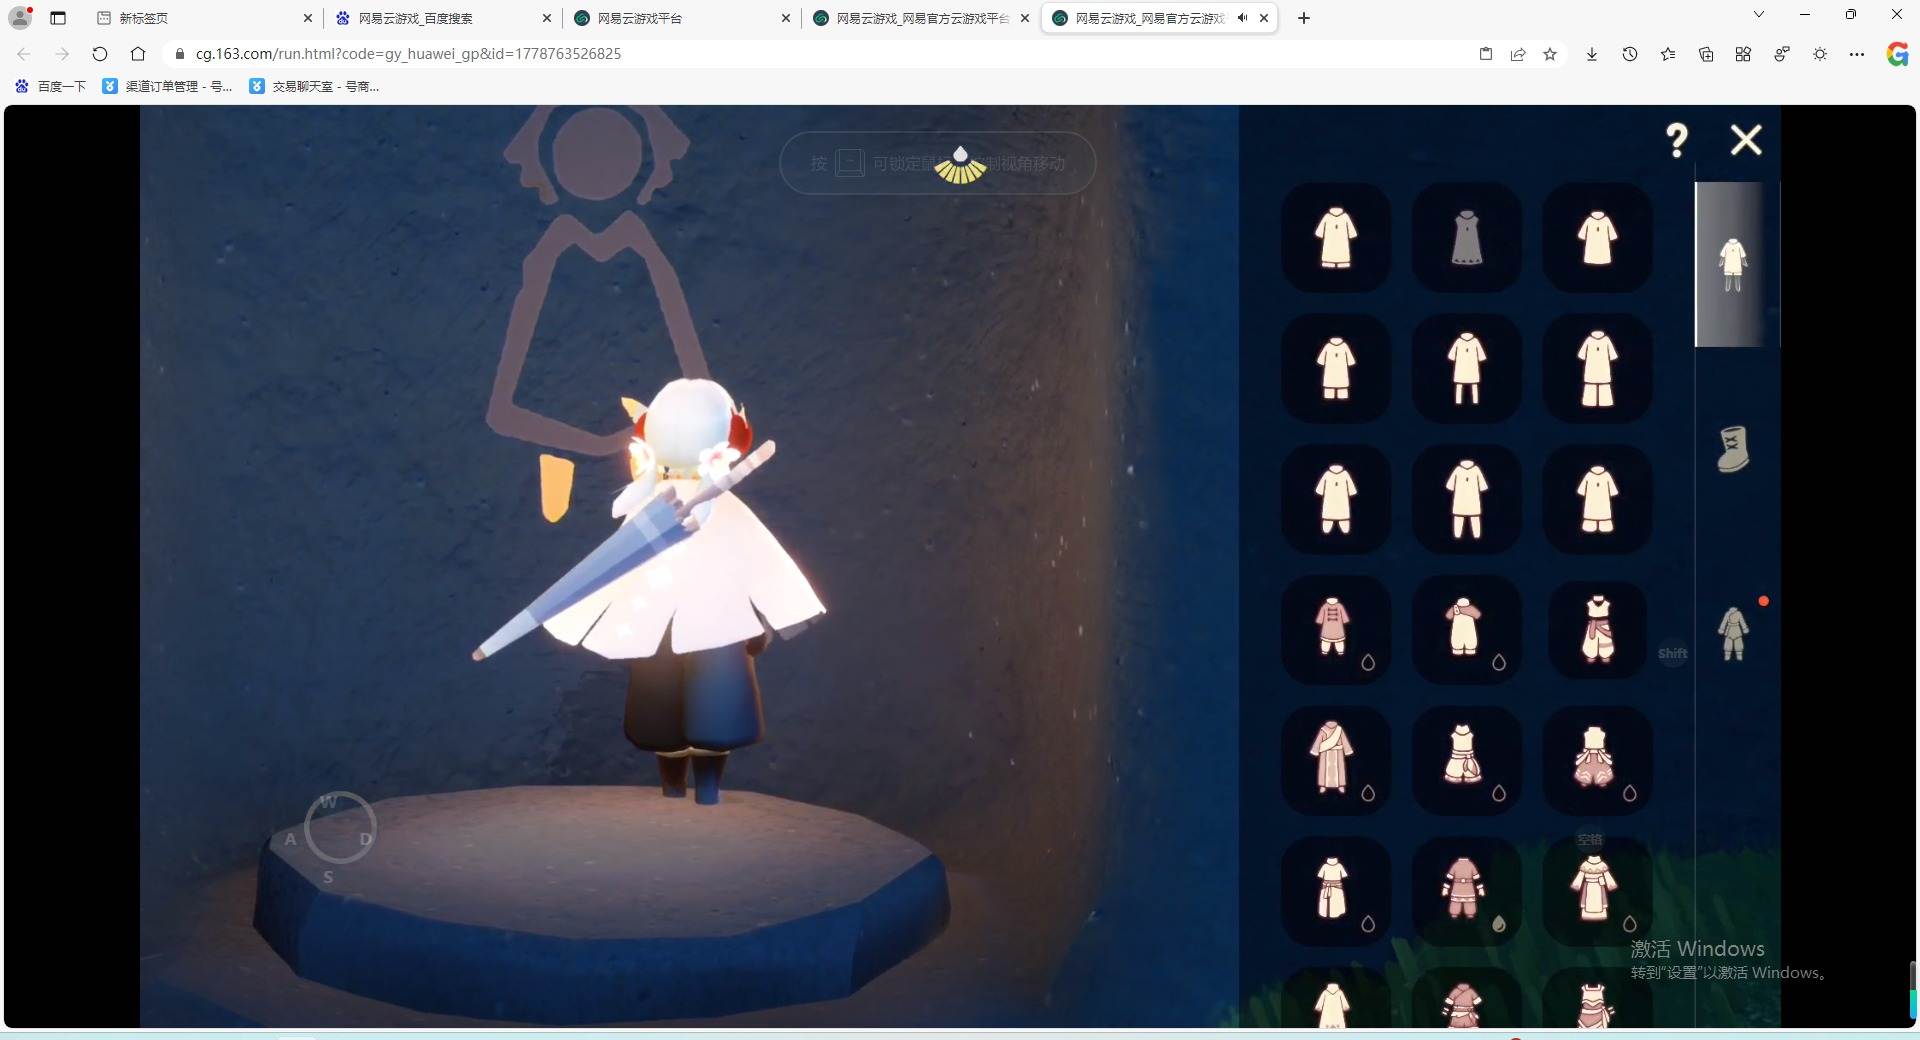Add this page to favorites with the star
This screenshot has width=1920, height=1040.
click(1550, 54)
